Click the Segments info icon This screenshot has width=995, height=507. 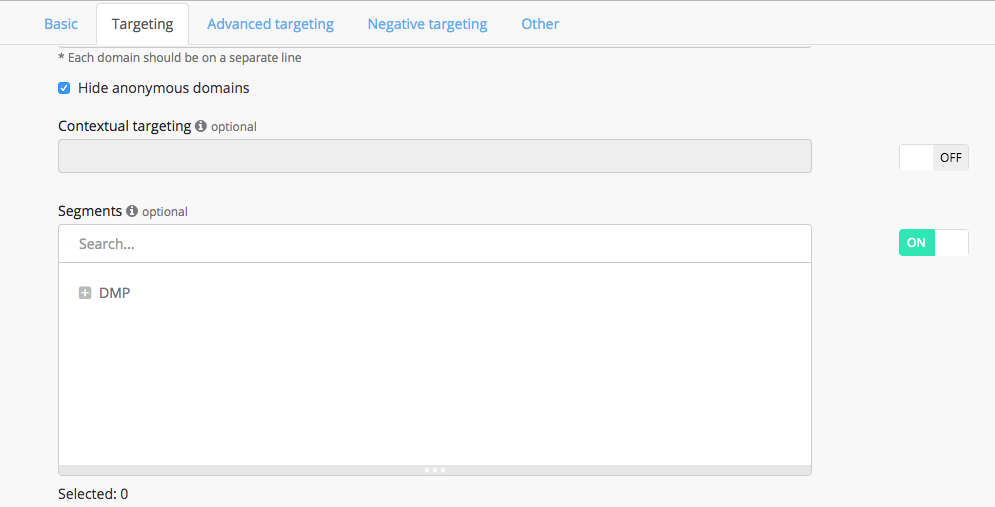[132, 211]
